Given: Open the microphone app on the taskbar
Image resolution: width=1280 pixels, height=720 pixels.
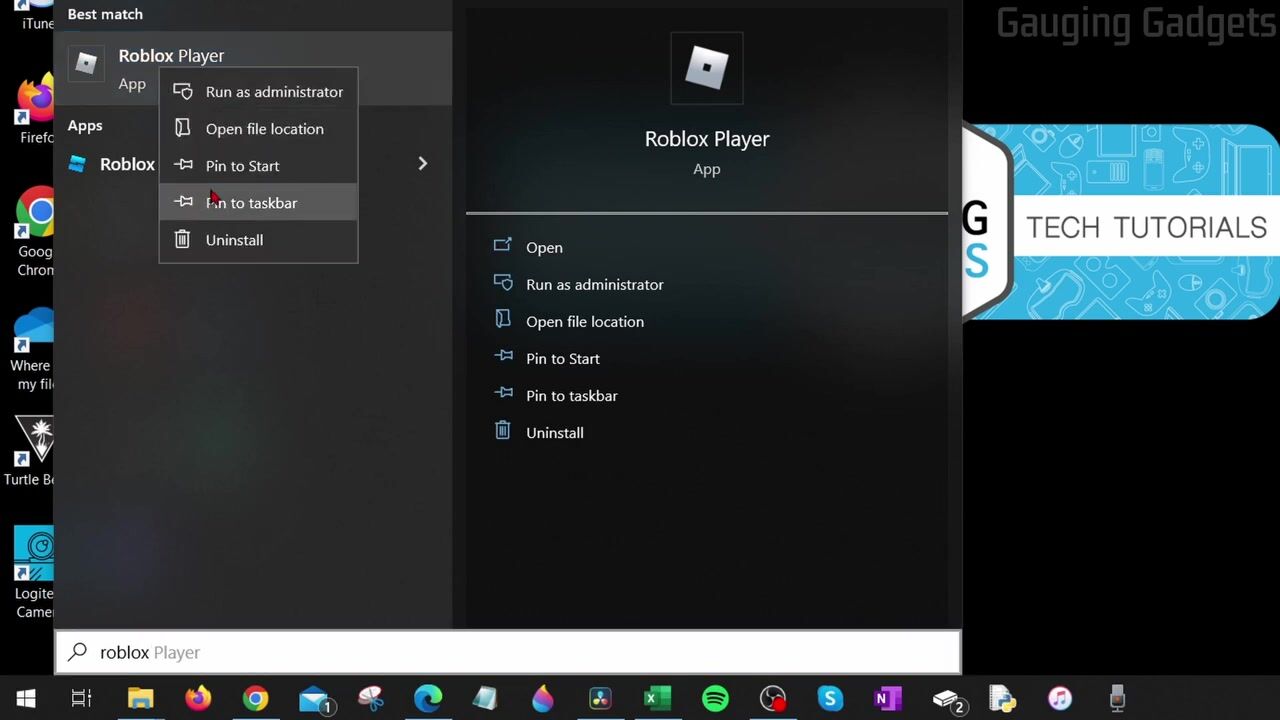Looking at the screenshot, I should 1117,698.
